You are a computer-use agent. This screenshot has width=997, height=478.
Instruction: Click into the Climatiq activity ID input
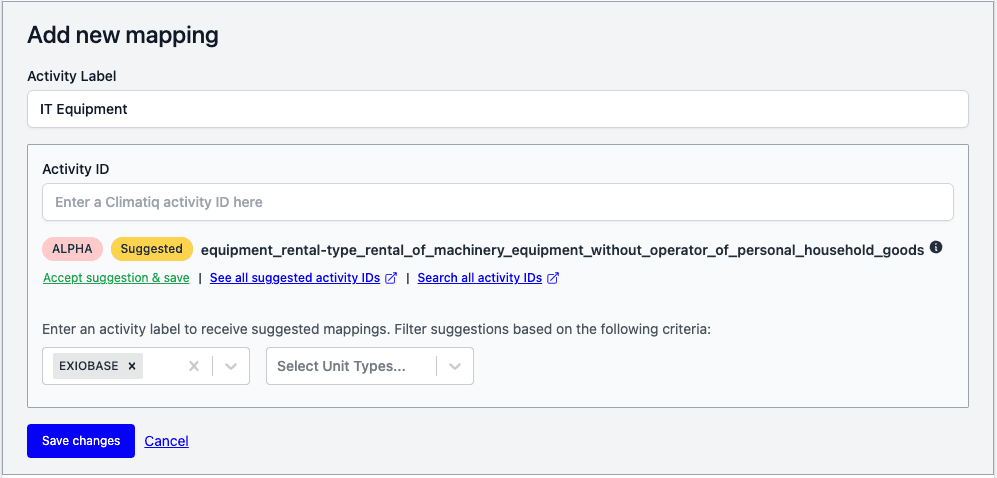coord(497,202)
